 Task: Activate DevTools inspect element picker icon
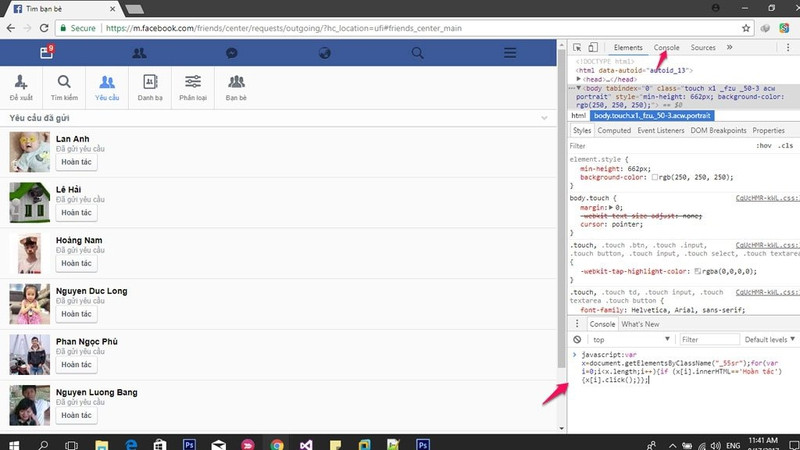click(x=577, y=47)
